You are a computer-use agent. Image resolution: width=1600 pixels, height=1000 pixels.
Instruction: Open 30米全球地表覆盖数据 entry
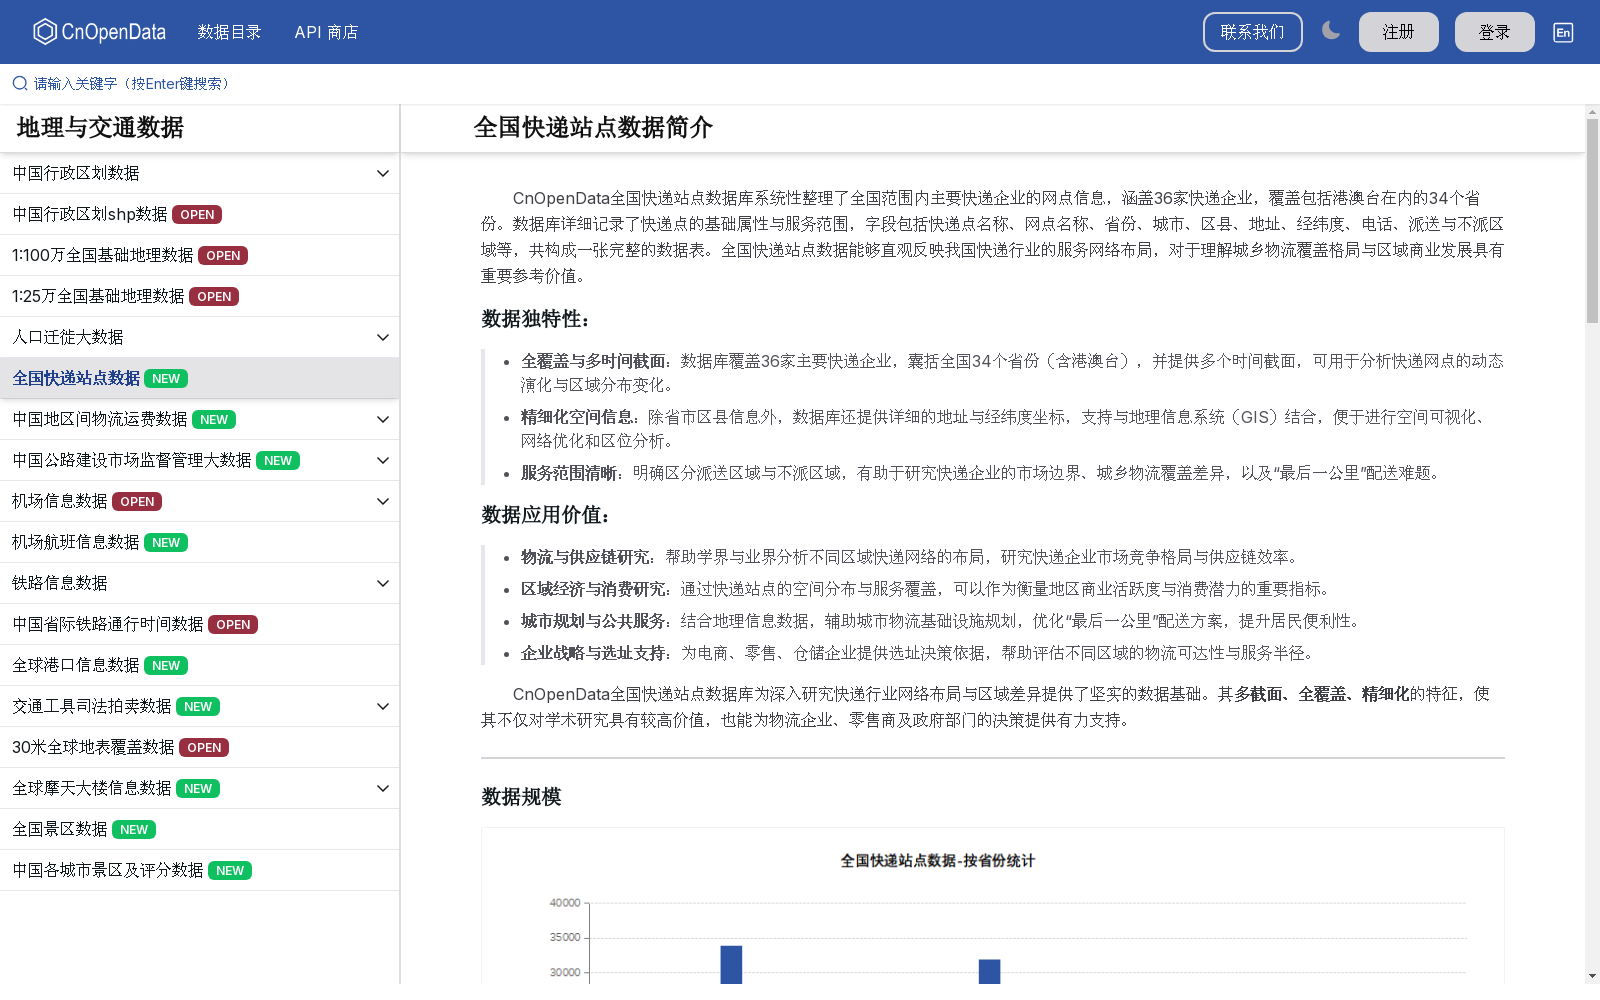200,747
